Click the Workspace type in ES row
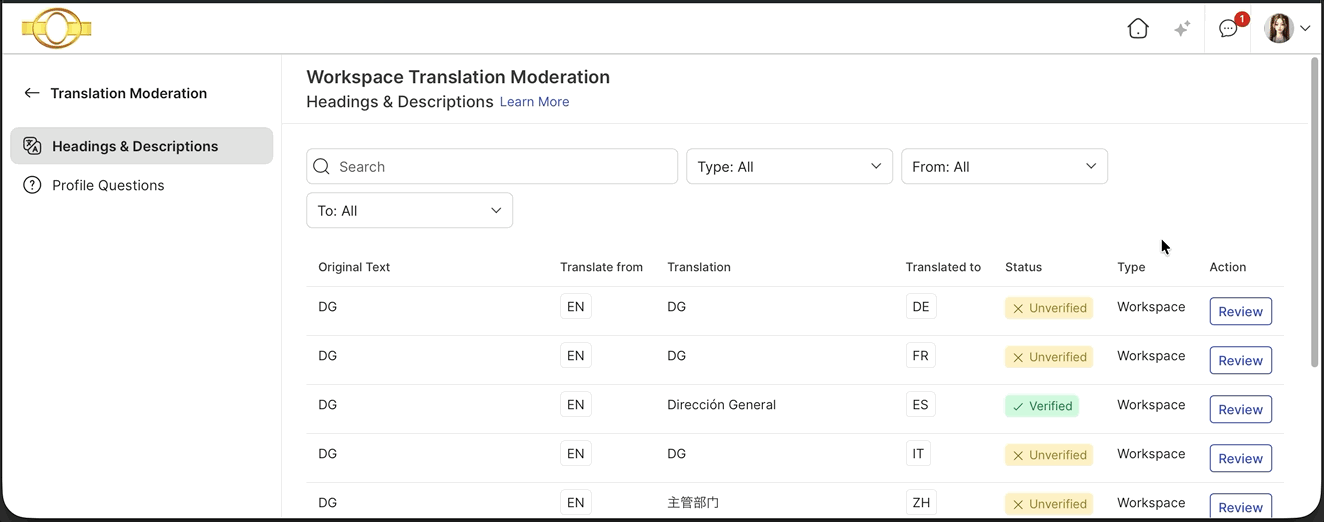This screenshot has width=1324, height=522. [1151, 405]
